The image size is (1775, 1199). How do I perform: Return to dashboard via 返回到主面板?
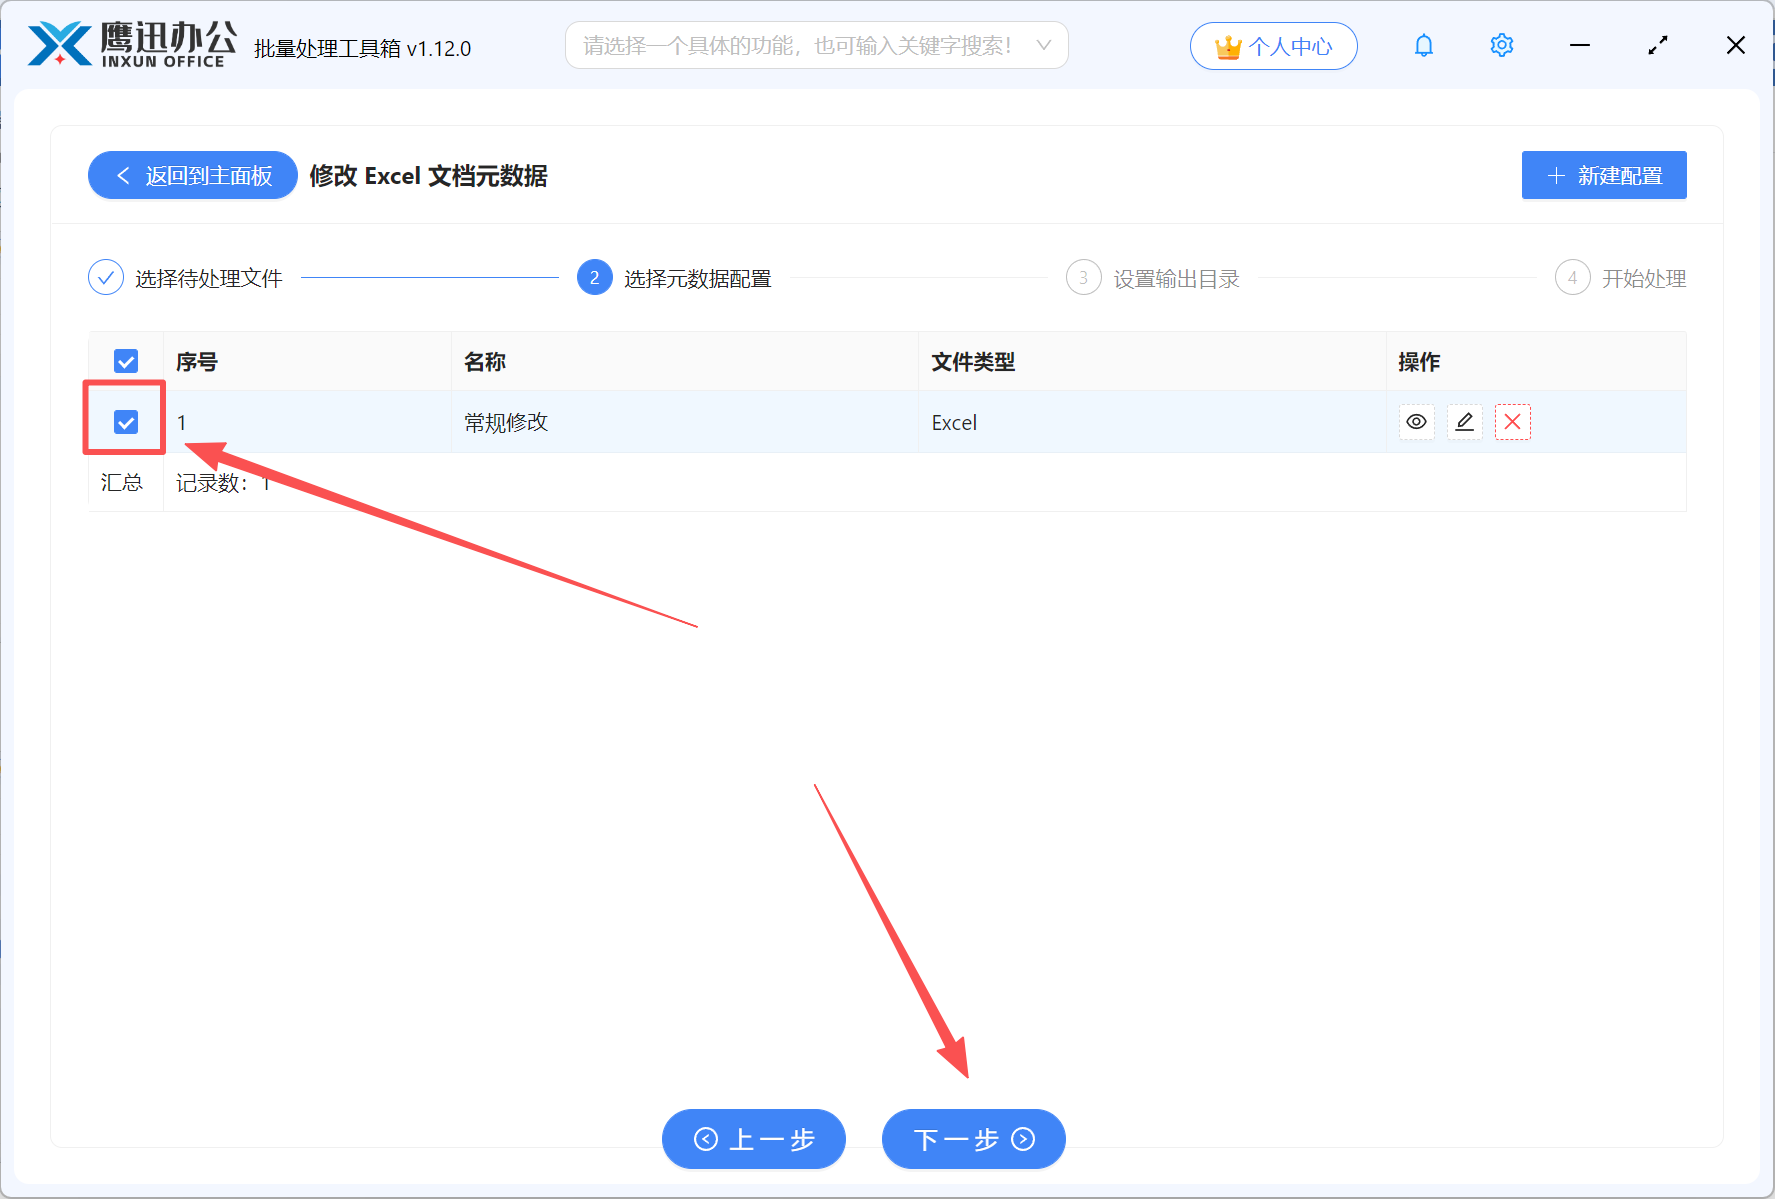(193, 176)
